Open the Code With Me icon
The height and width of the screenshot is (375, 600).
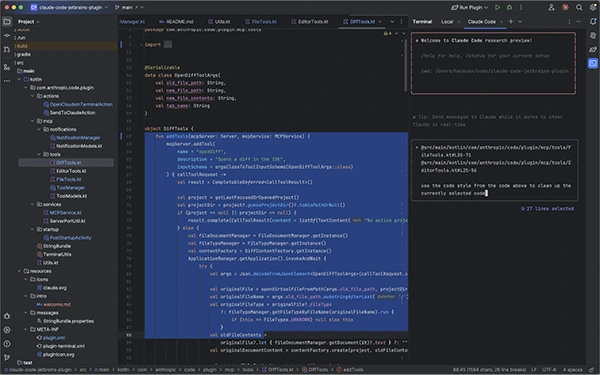551,7
